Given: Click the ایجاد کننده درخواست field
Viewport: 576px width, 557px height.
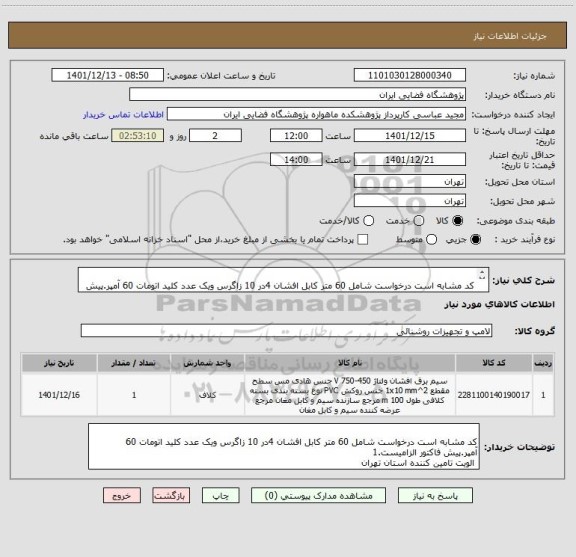Looking at the screenshot, I should [x=316, y=114].
